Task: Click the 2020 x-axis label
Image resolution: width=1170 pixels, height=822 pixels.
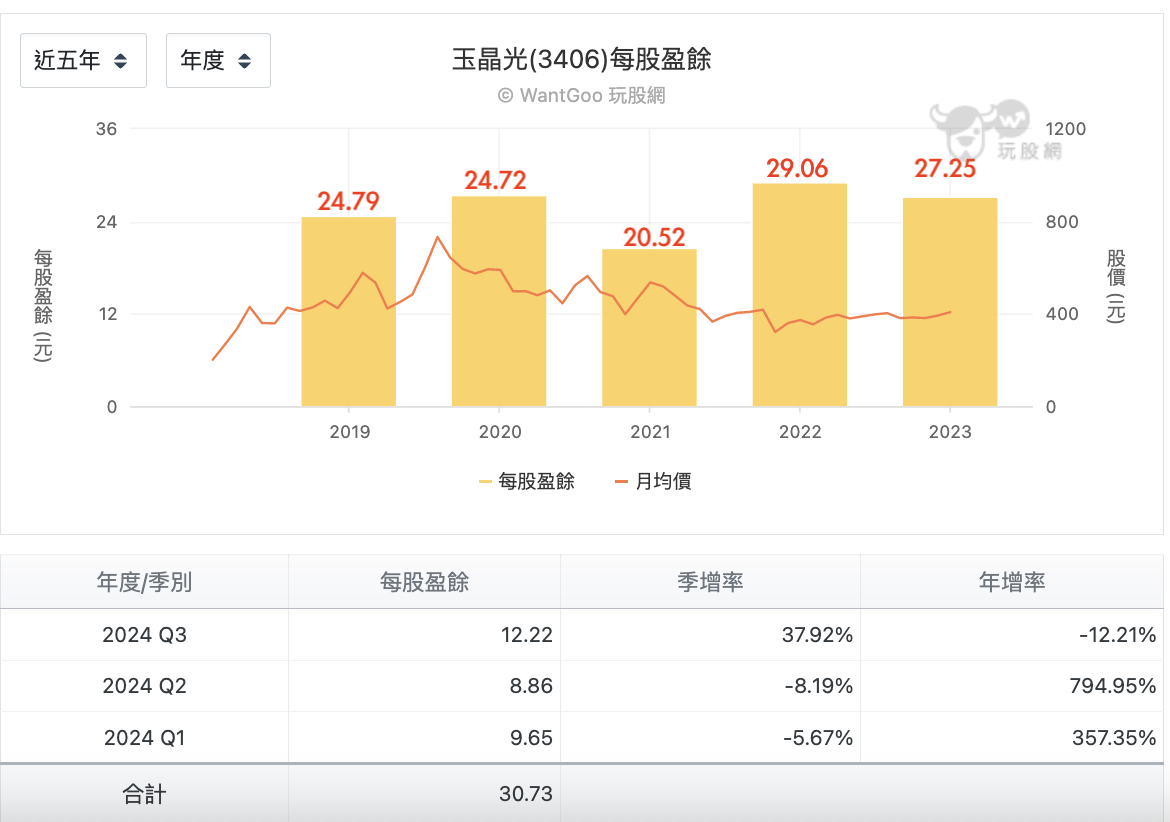Action: pyautogui.click(x=500, y=432)
